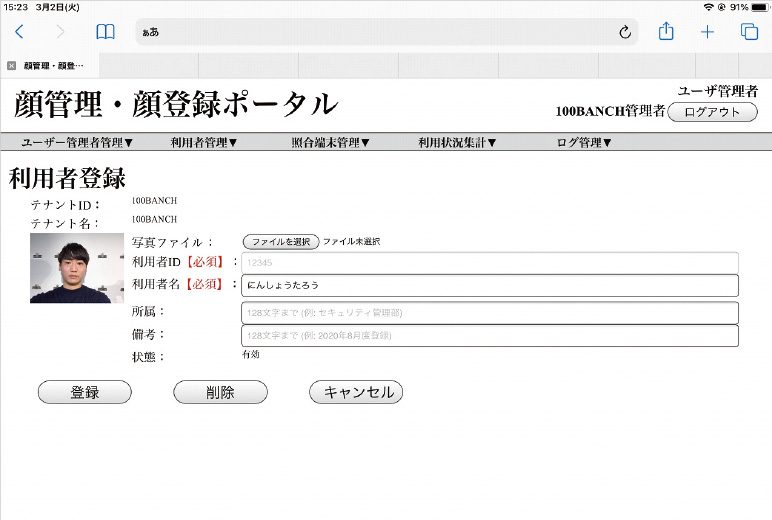Tap the user face photo thumbnail
Viewport: 772px width, 520px height.
point(70,268)
